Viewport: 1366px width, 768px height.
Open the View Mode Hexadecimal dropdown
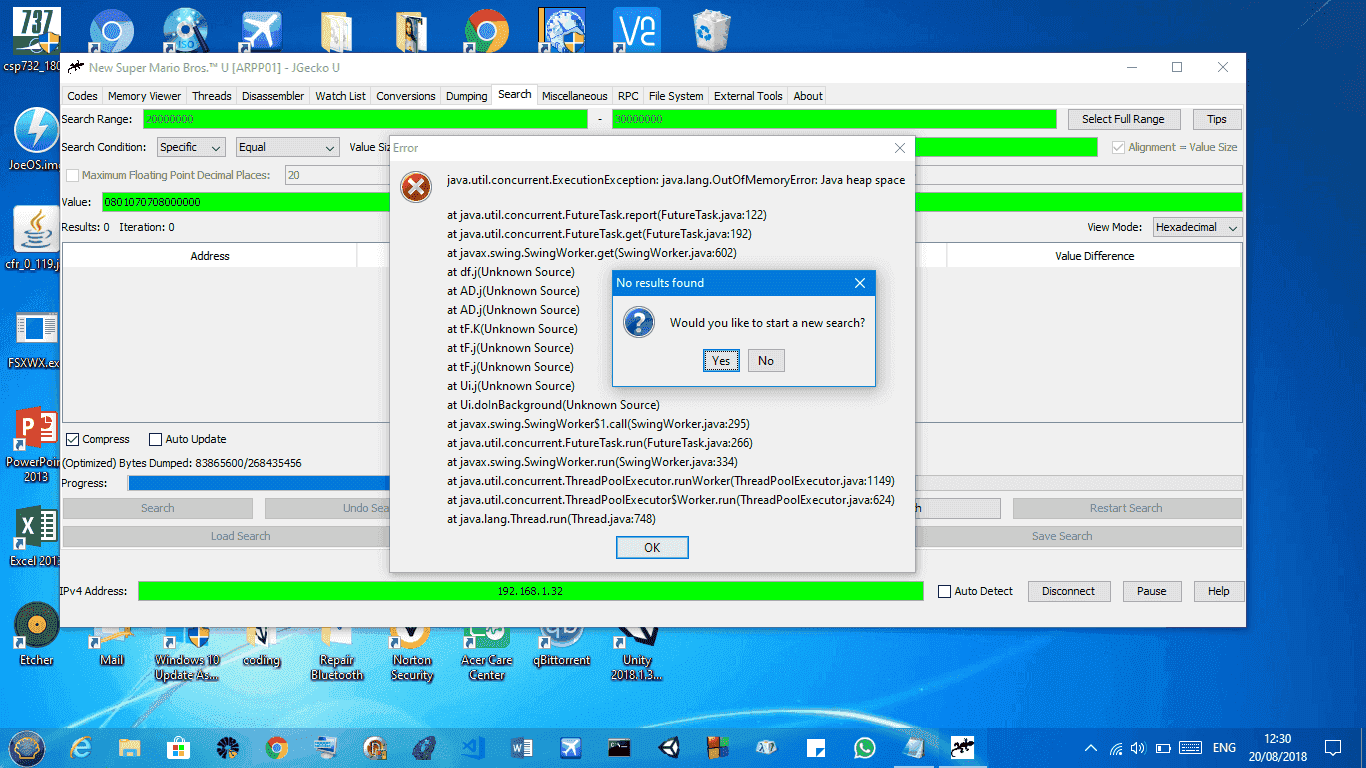(x=1197, y=227)
